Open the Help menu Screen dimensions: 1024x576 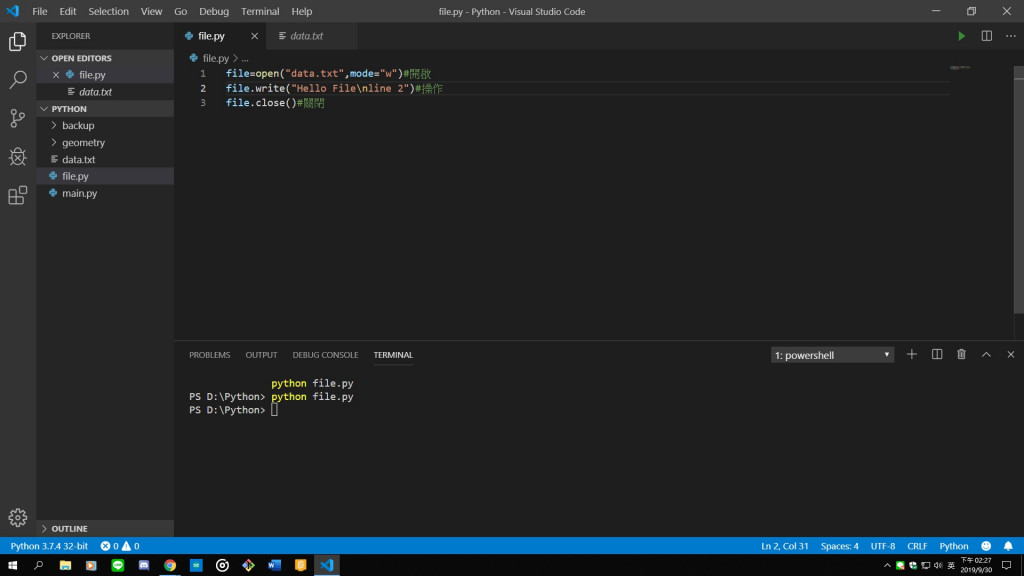(x=302, y=11)
